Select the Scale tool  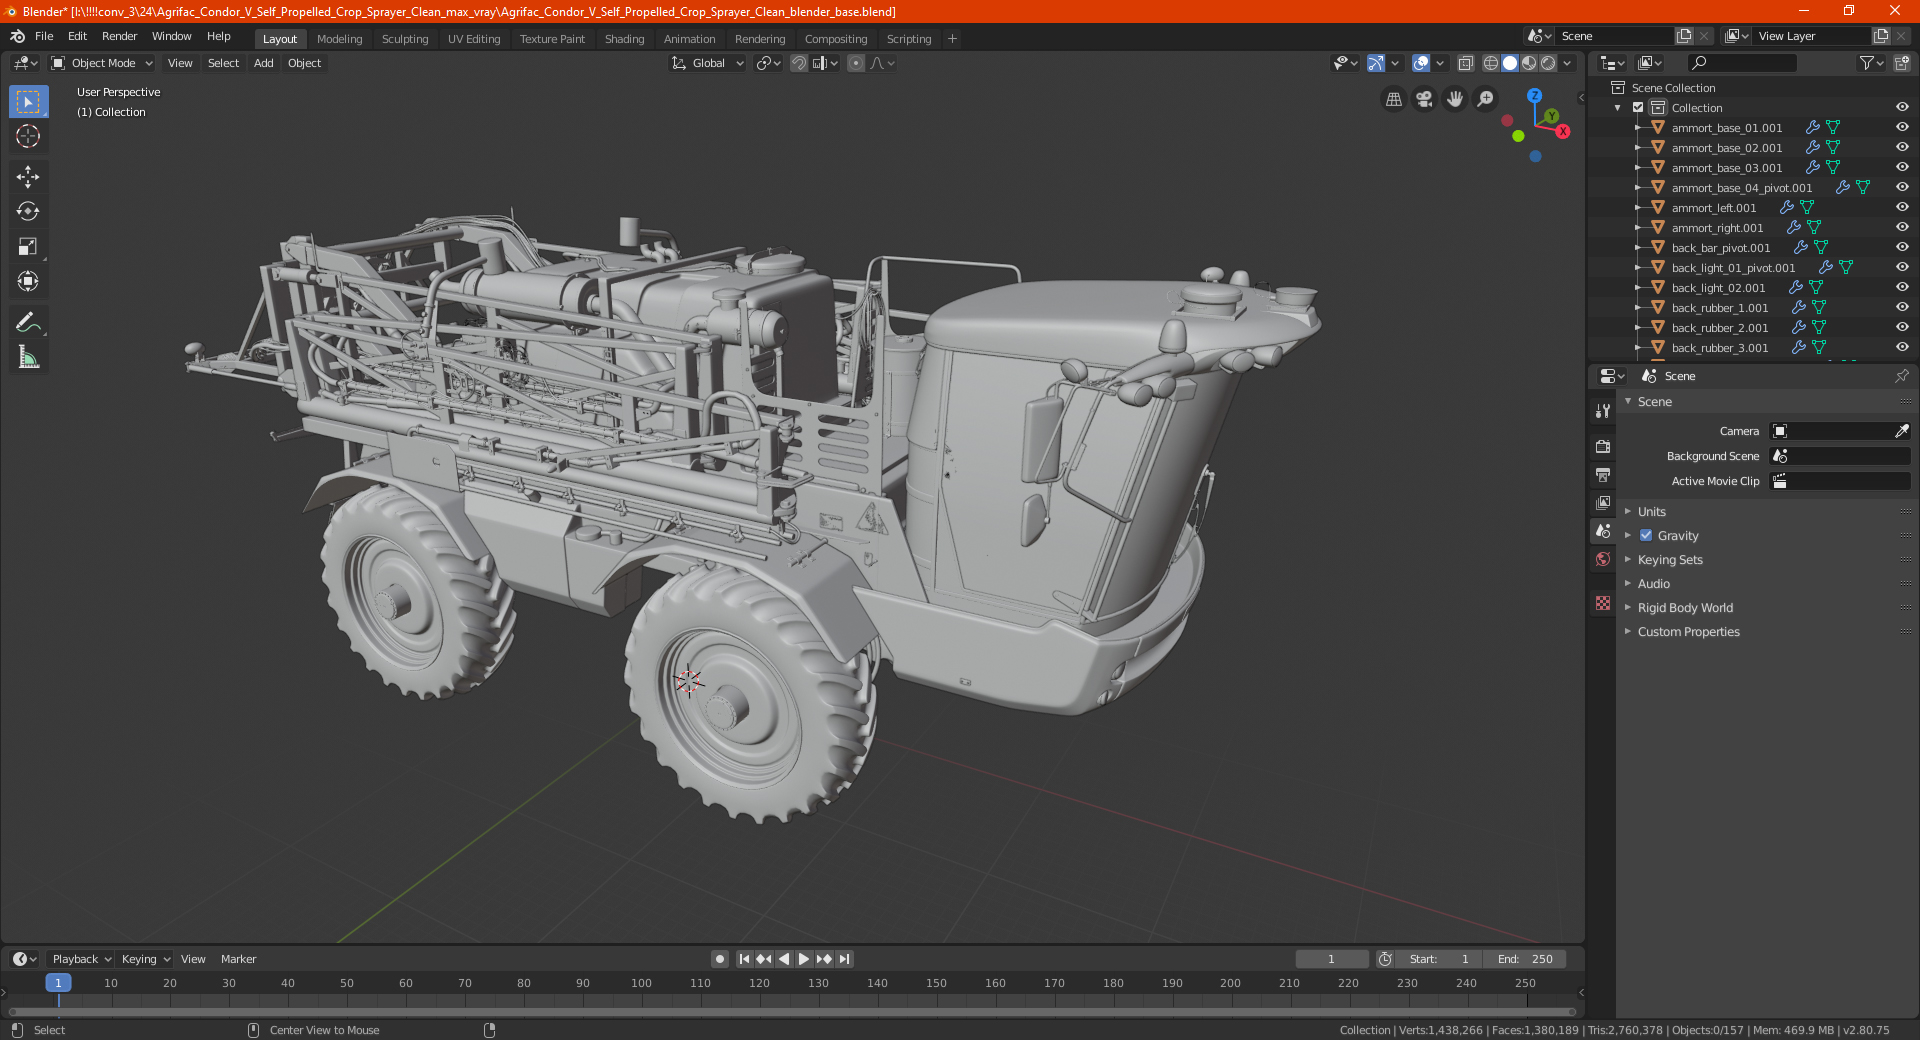point(28,246)
